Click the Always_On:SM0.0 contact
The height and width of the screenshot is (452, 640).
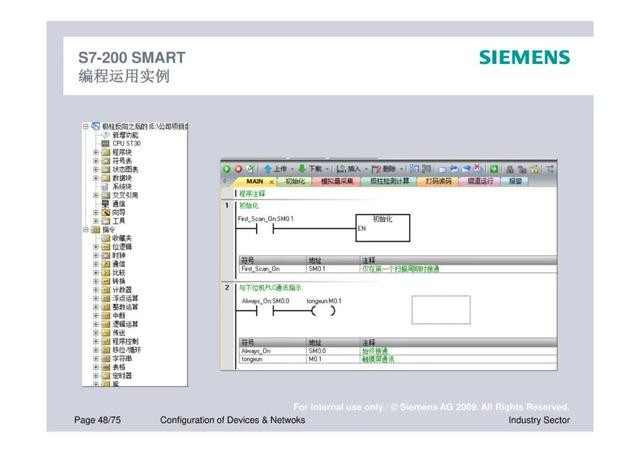(265, 311)
